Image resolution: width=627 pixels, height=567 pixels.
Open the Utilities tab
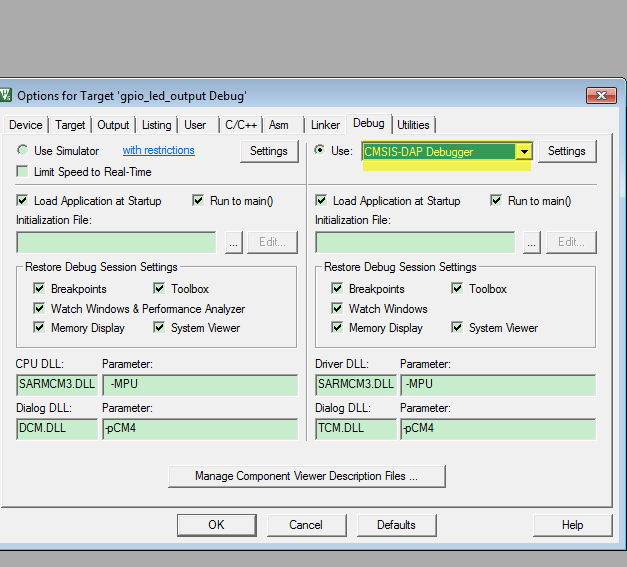click(413, 125)
